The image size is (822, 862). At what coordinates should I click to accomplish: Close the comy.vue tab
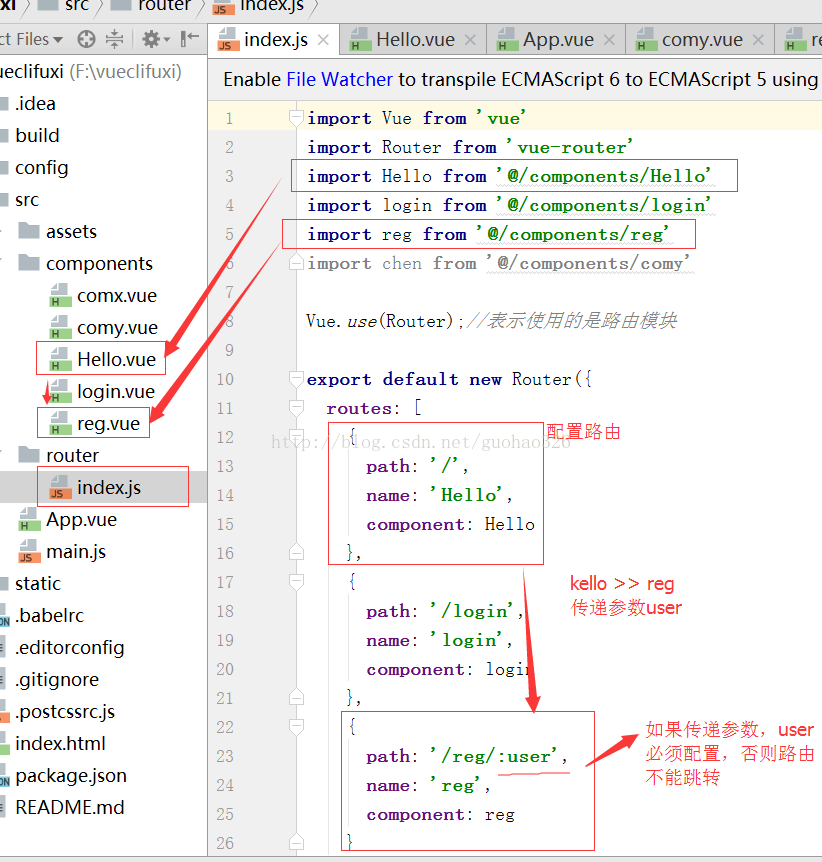[758, 40]
